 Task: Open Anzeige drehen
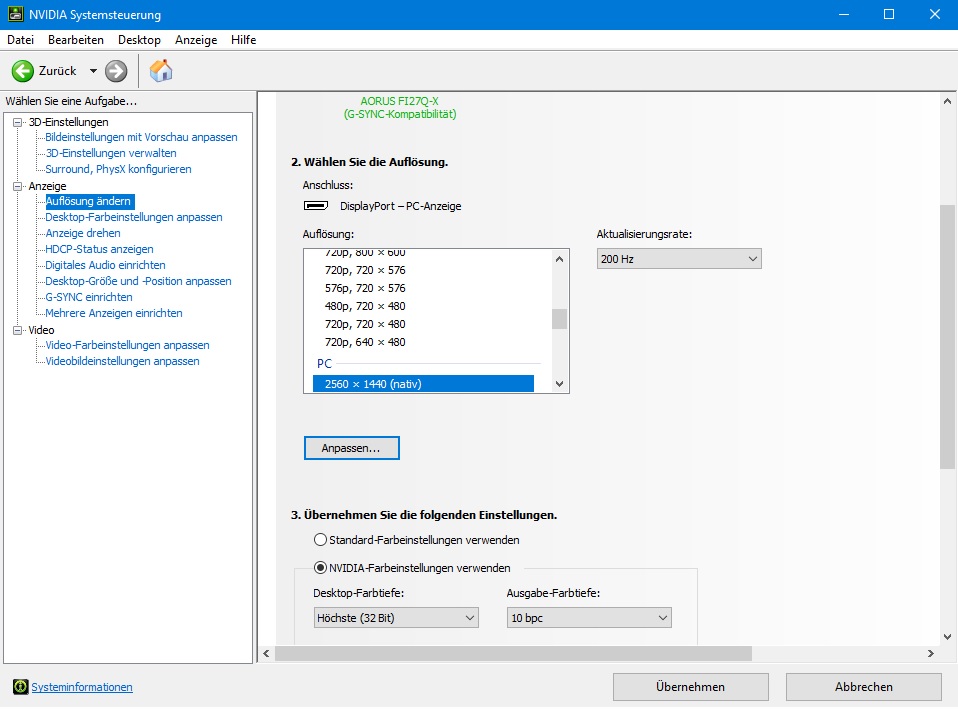pos(83,233)
